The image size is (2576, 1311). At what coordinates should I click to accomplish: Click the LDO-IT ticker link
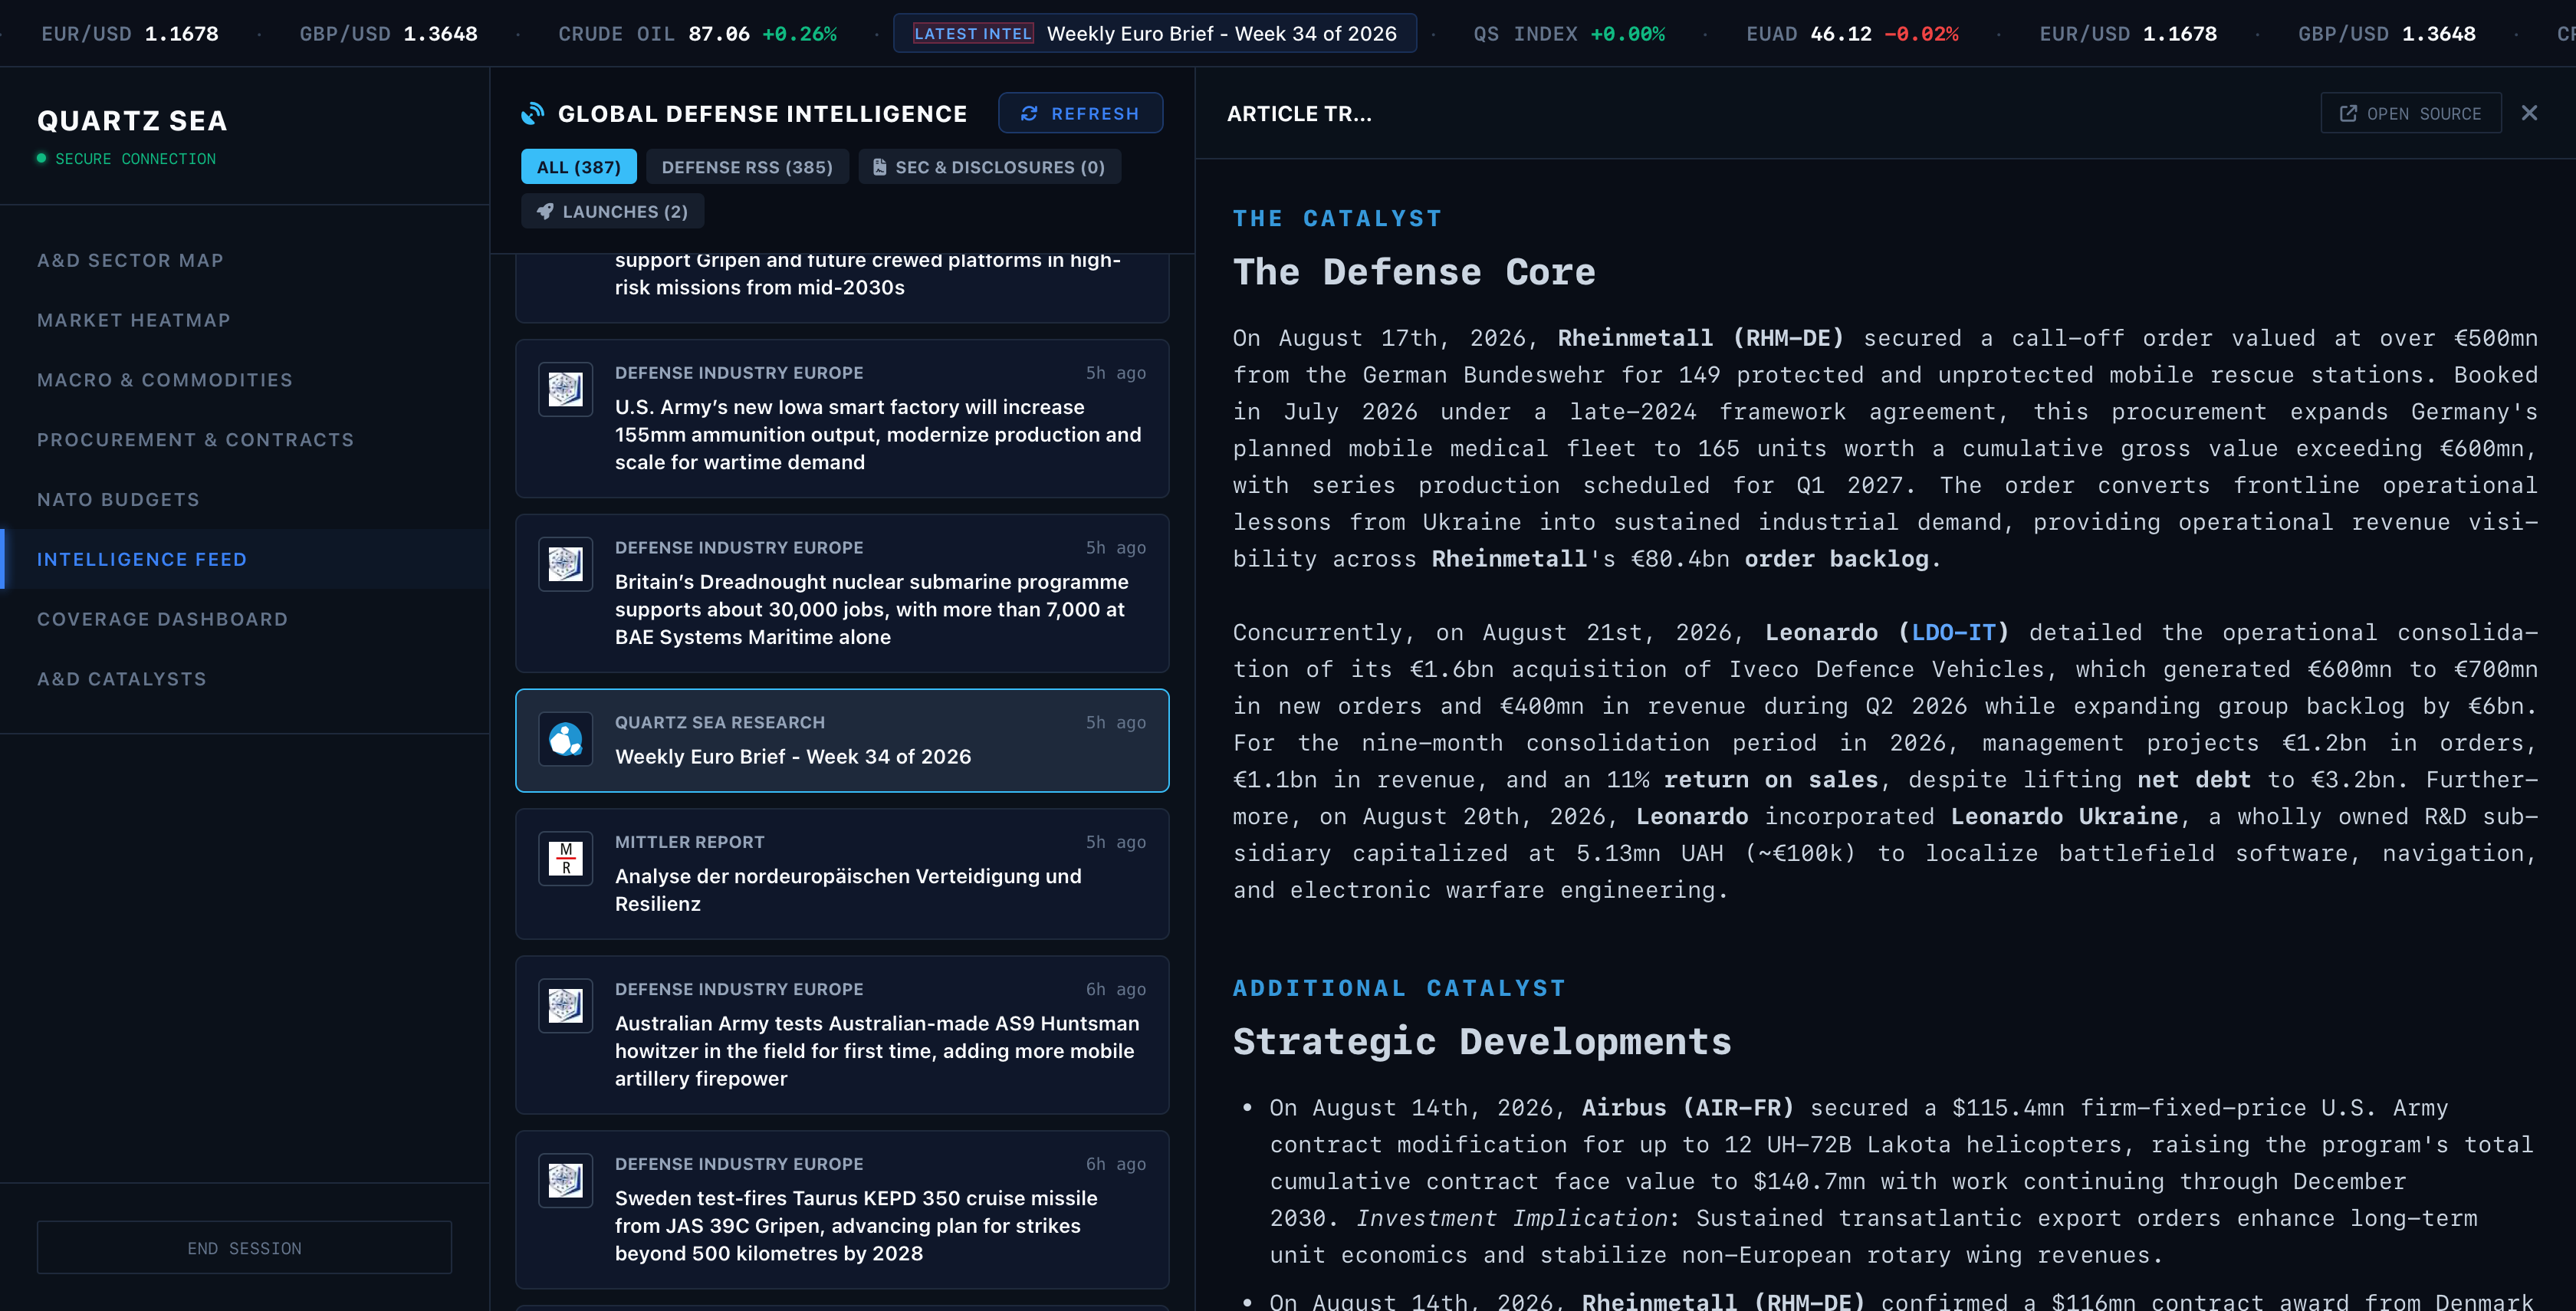coord(1953,632)
